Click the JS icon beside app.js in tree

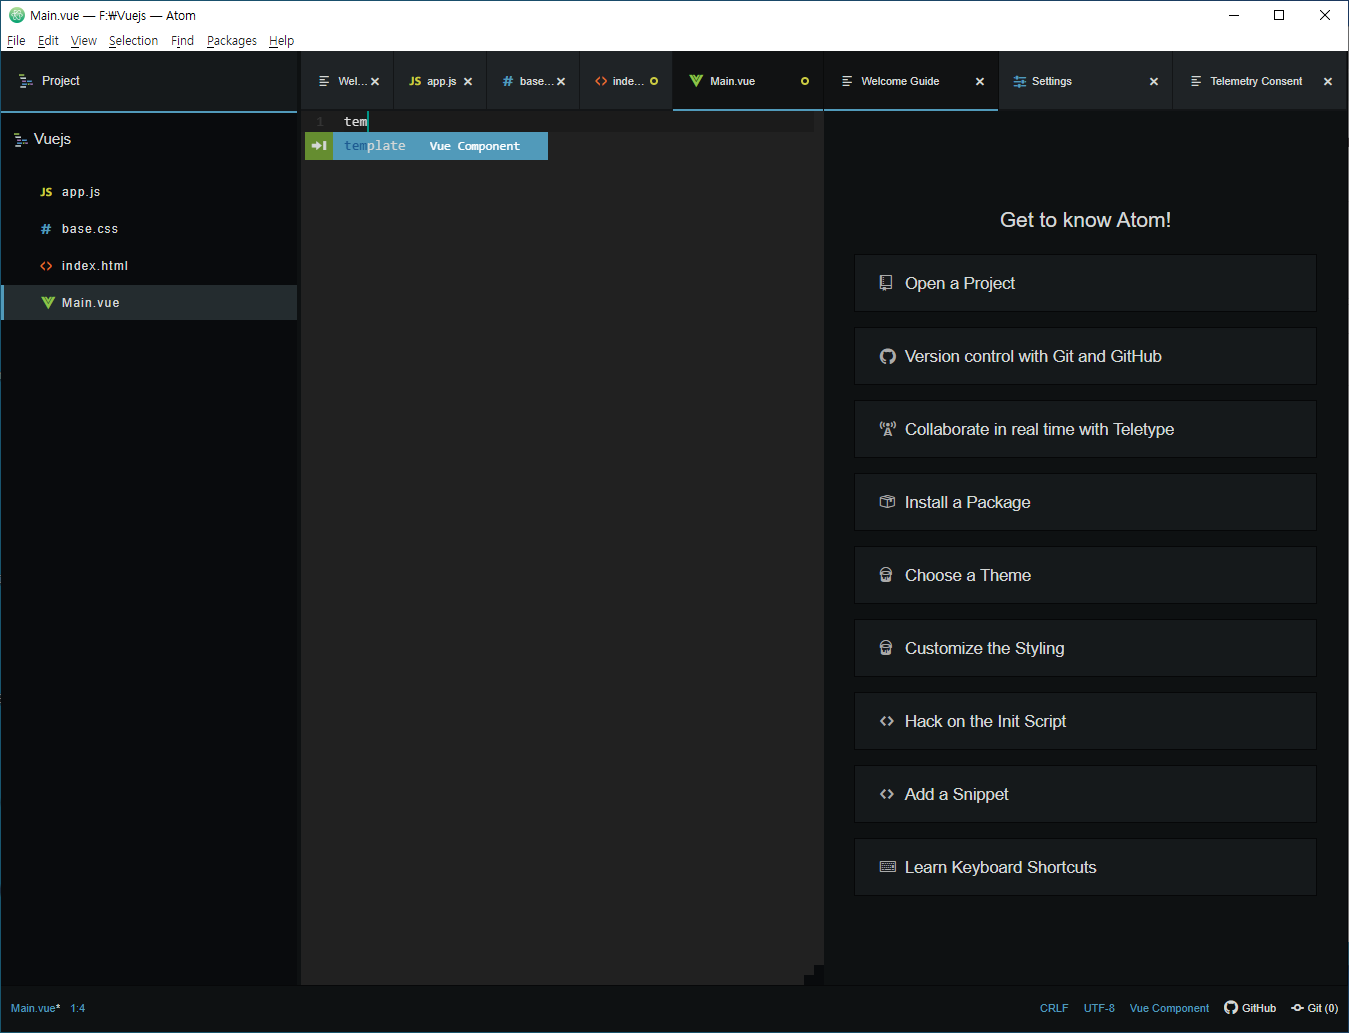click(46, 192)
